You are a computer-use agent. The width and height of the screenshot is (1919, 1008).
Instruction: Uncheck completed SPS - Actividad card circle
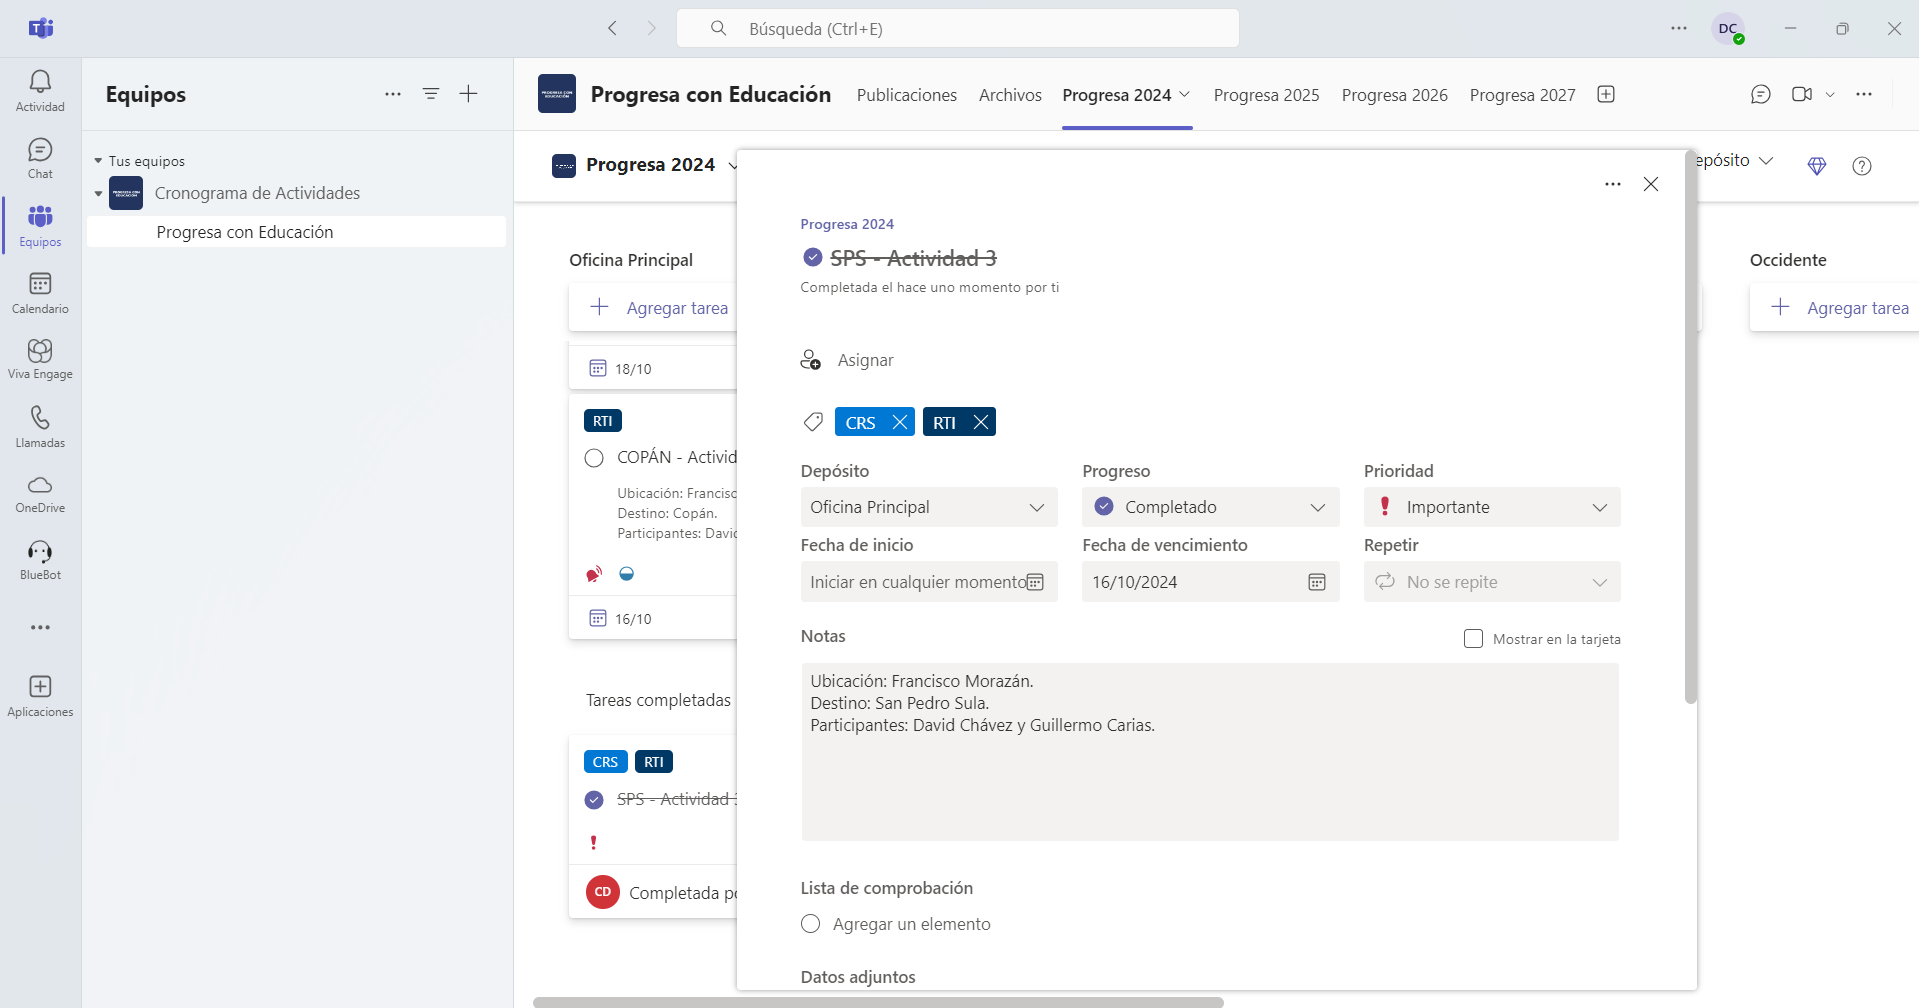pos(594,800)
